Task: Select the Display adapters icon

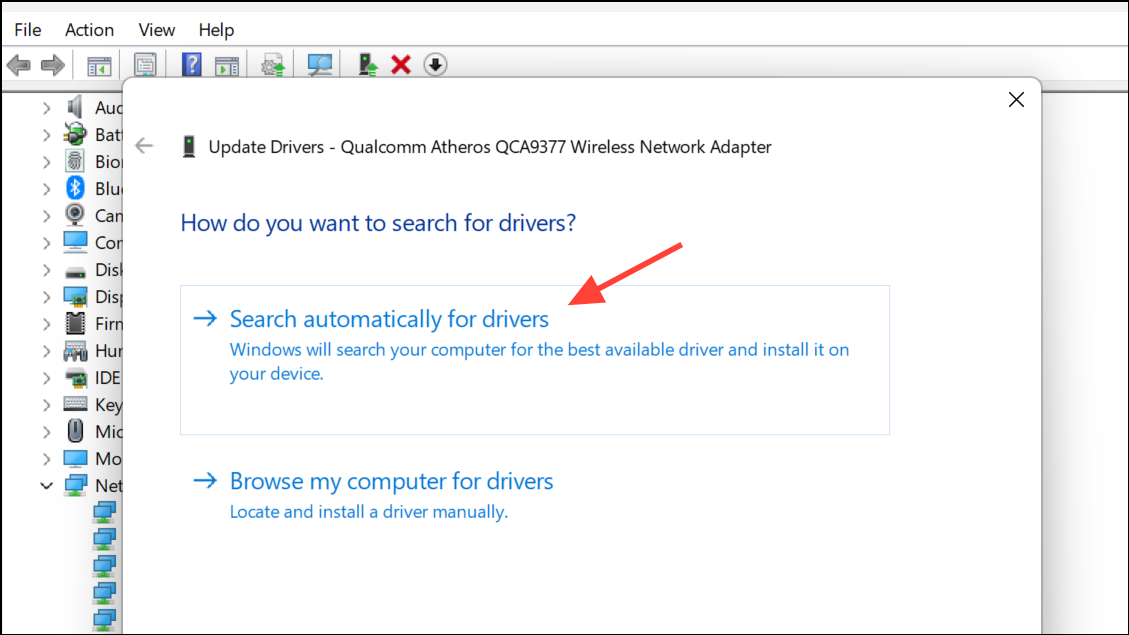Action: [75, 297]
